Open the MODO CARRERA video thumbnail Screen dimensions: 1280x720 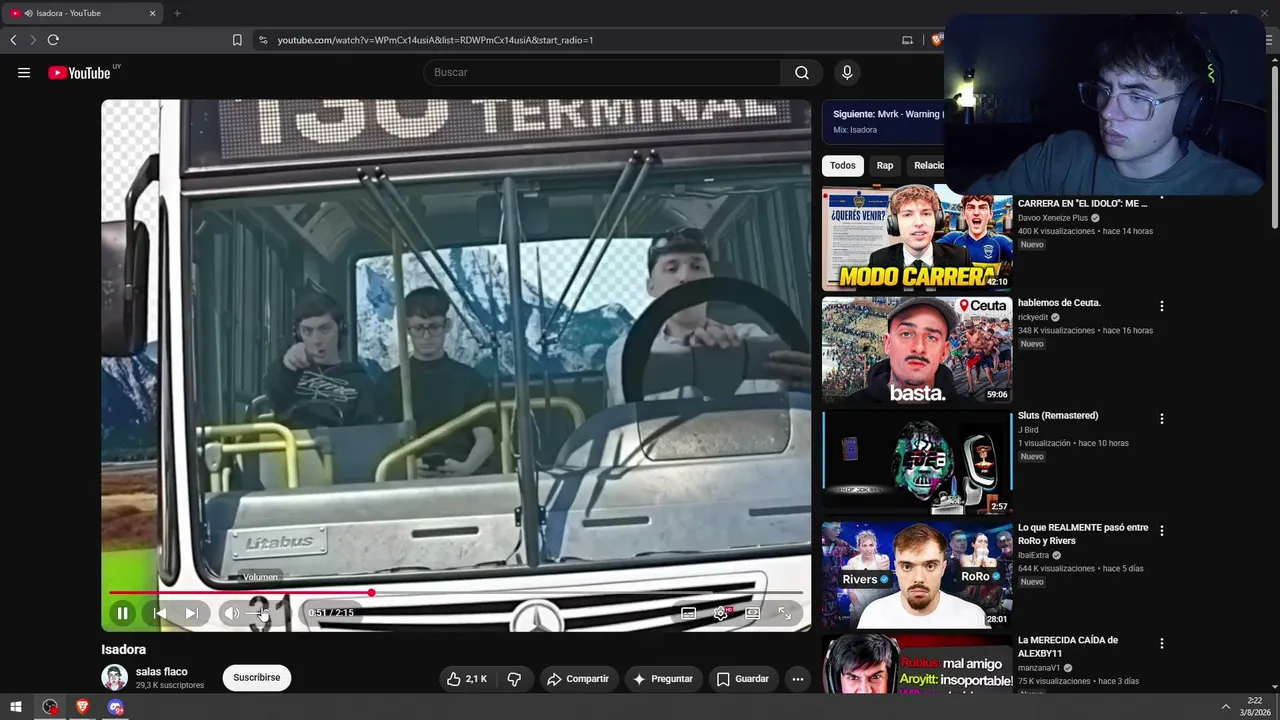click(917, 238)
